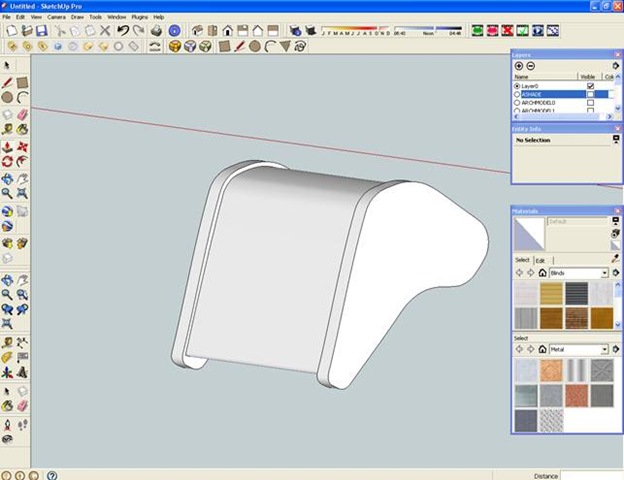The image size is (624, 480).
Task: Toggle ARCHMODELO layer visibility checkbox
Action: (x=591, y=102)
